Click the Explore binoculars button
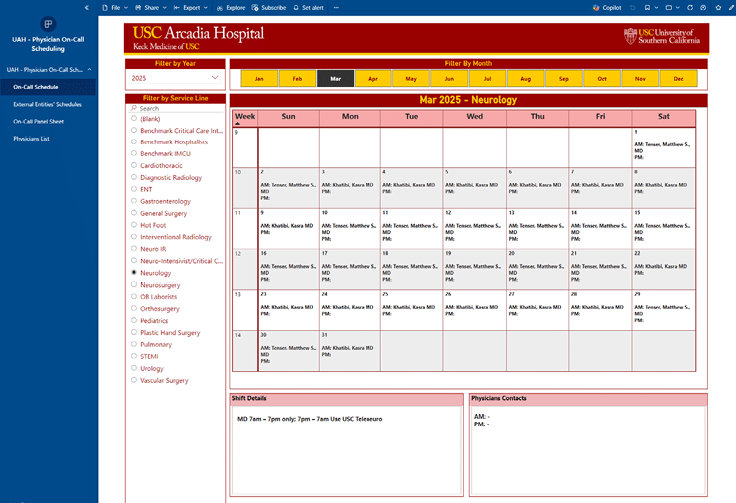The image size is (736, 503). (230, 7)
